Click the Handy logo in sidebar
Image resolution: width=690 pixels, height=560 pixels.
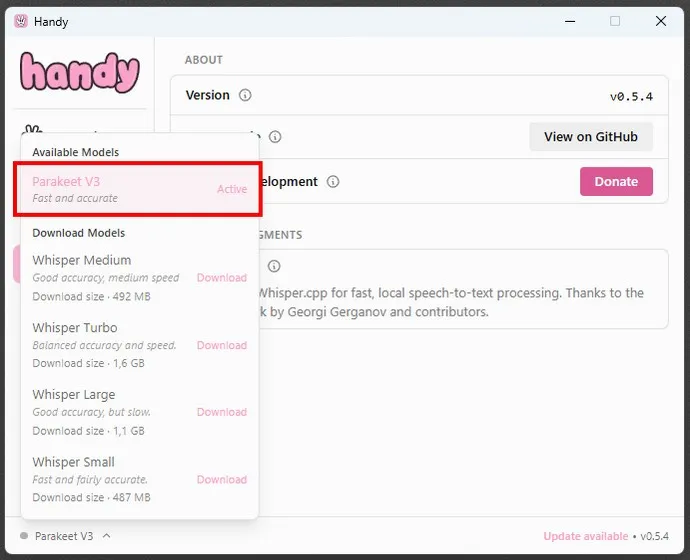80,73
